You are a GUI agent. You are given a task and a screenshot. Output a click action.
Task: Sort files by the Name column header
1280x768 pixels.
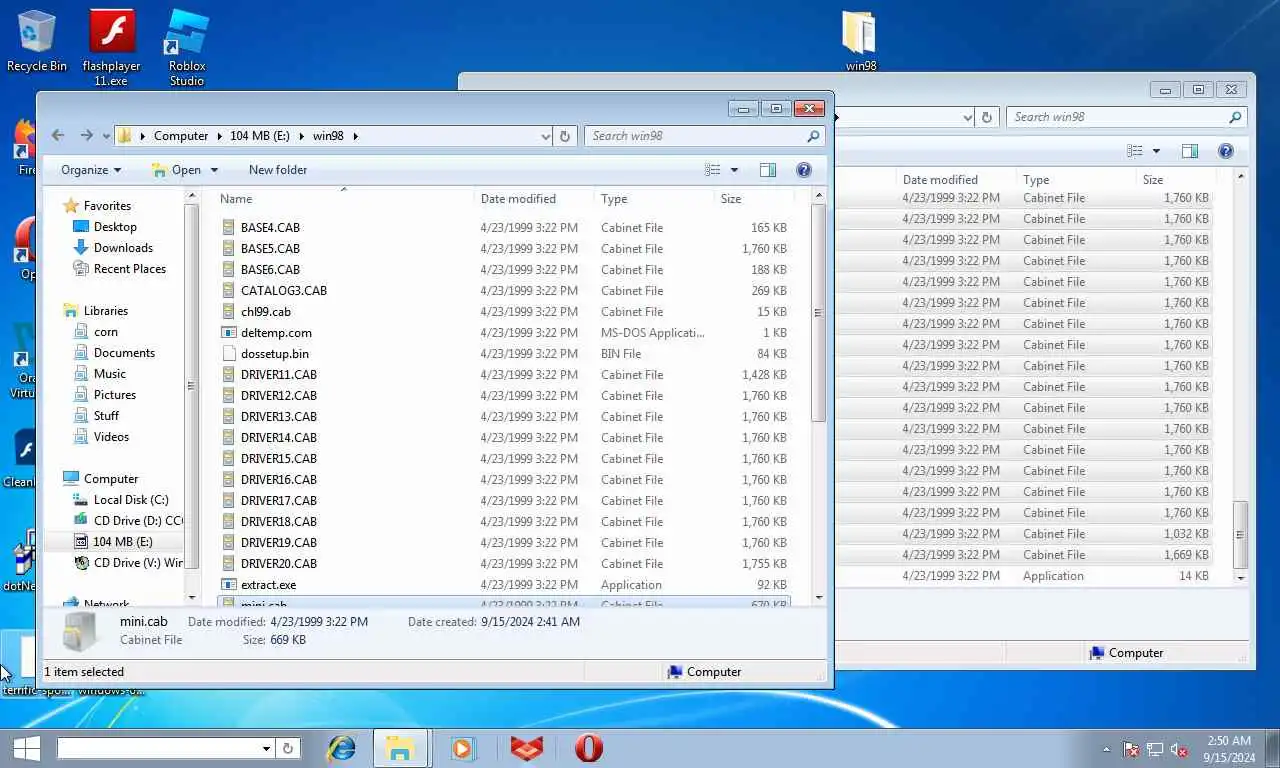[x=344, y=199]
